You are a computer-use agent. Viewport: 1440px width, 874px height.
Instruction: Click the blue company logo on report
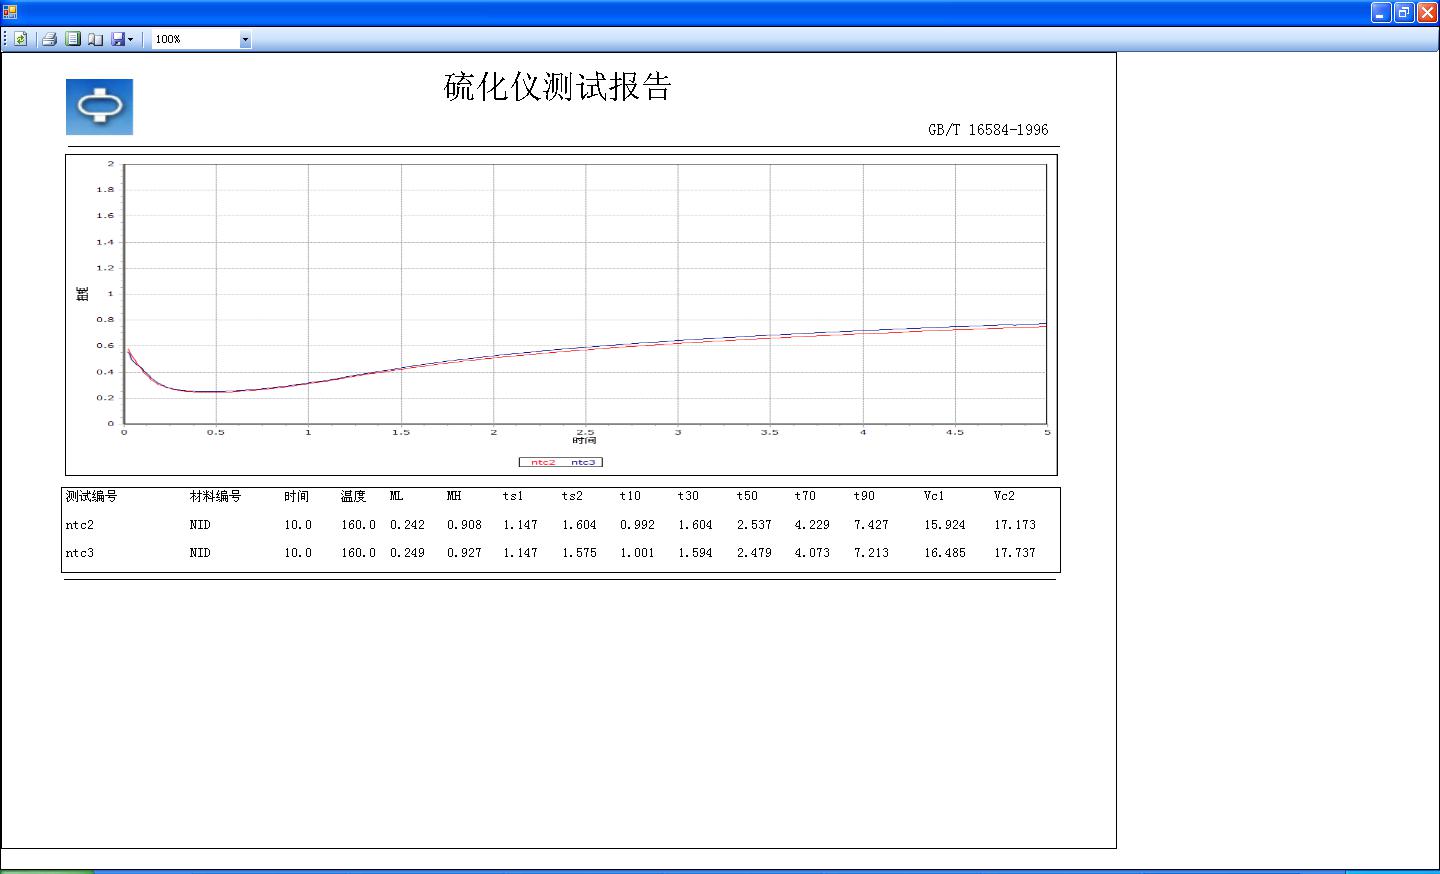[x=99, y=107]
